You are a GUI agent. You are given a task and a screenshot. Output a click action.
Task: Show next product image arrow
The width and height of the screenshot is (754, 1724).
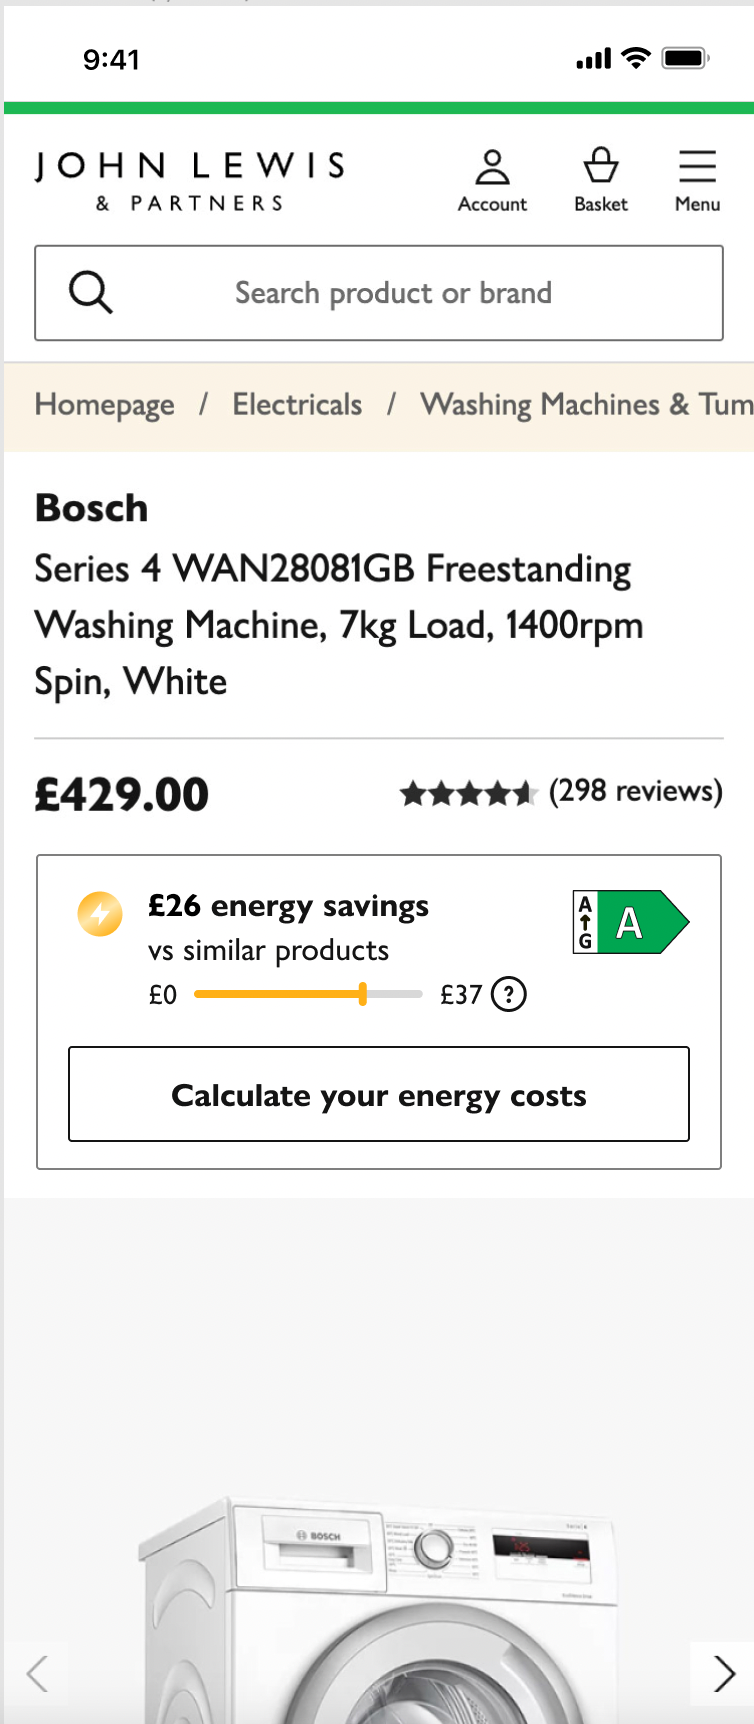[x=724, y=1673]
